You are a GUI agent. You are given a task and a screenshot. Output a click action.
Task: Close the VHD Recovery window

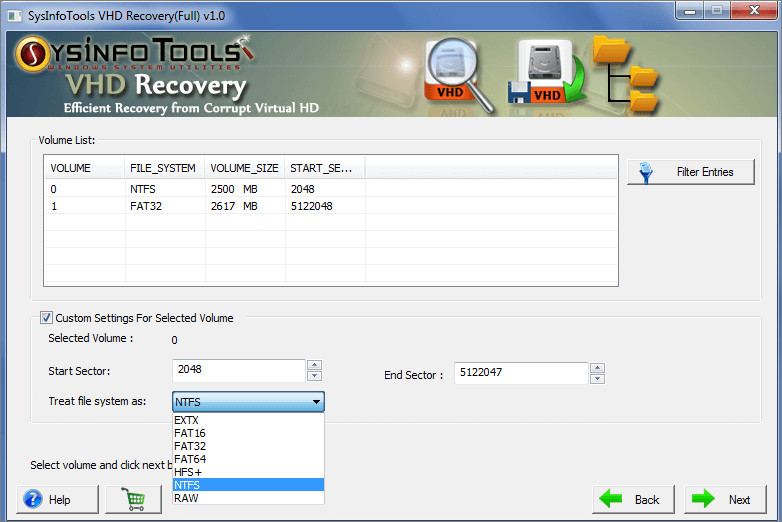[754, 10]
